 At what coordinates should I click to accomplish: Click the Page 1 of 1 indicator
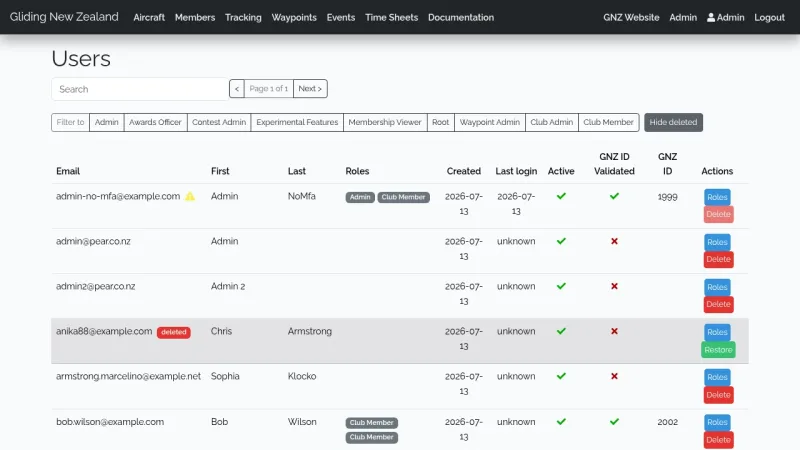click(269, 89)
